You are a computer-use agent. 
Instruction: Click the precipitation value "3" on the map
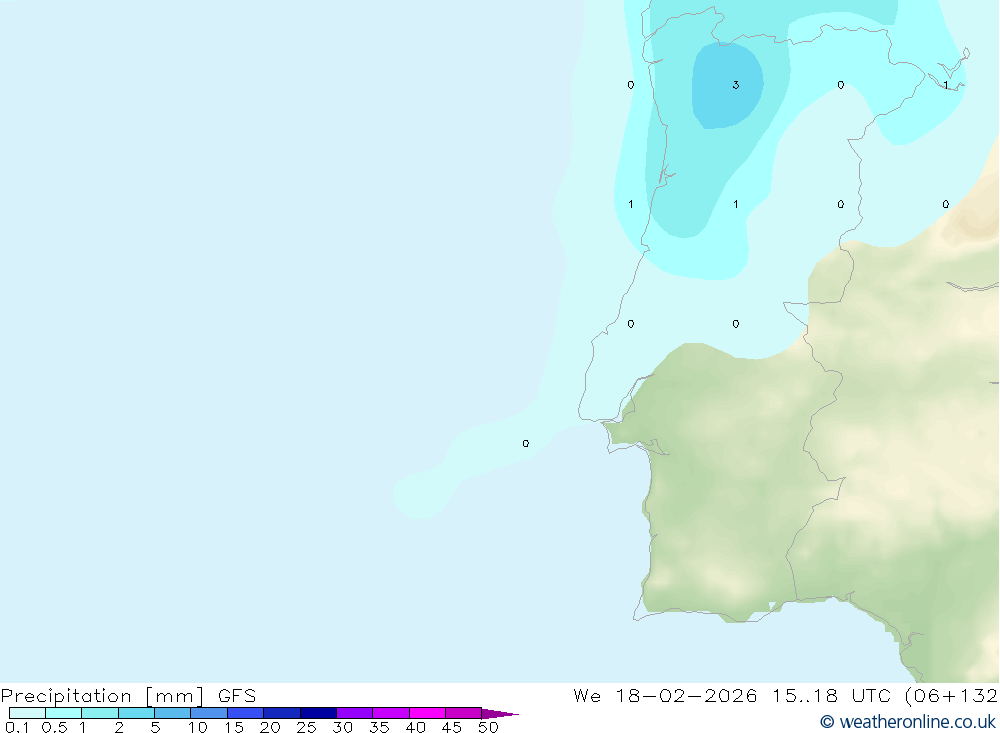(735, 85)
